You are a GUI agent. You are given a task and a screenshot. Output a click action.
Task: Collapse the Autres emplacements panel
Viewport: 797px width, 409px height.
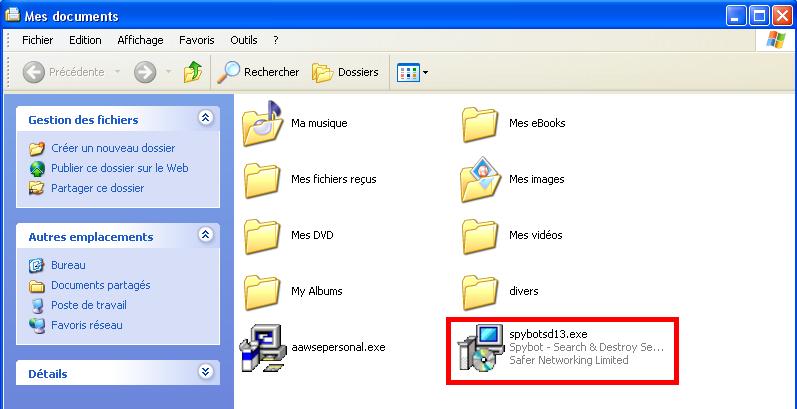click(206, 236)
